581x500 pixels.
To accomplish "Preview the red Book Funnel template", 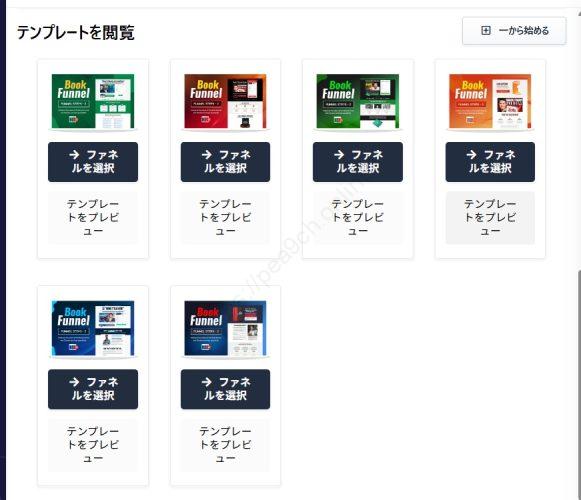I will [225, 218].
